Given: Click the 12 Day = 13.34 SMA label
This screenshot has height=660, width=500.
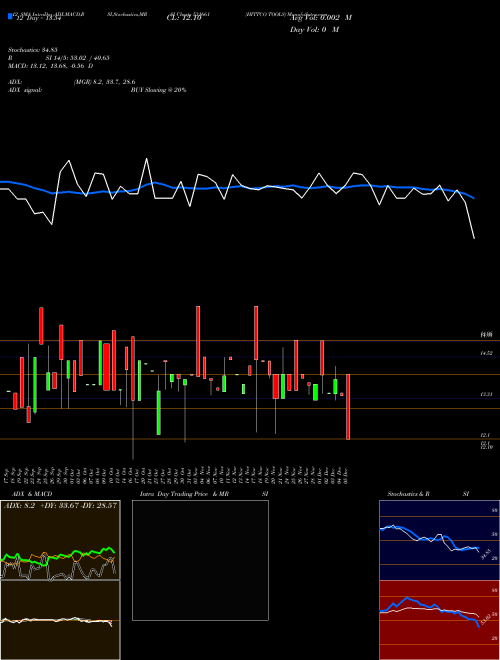Looking at the screenshot, I should 39,18.
